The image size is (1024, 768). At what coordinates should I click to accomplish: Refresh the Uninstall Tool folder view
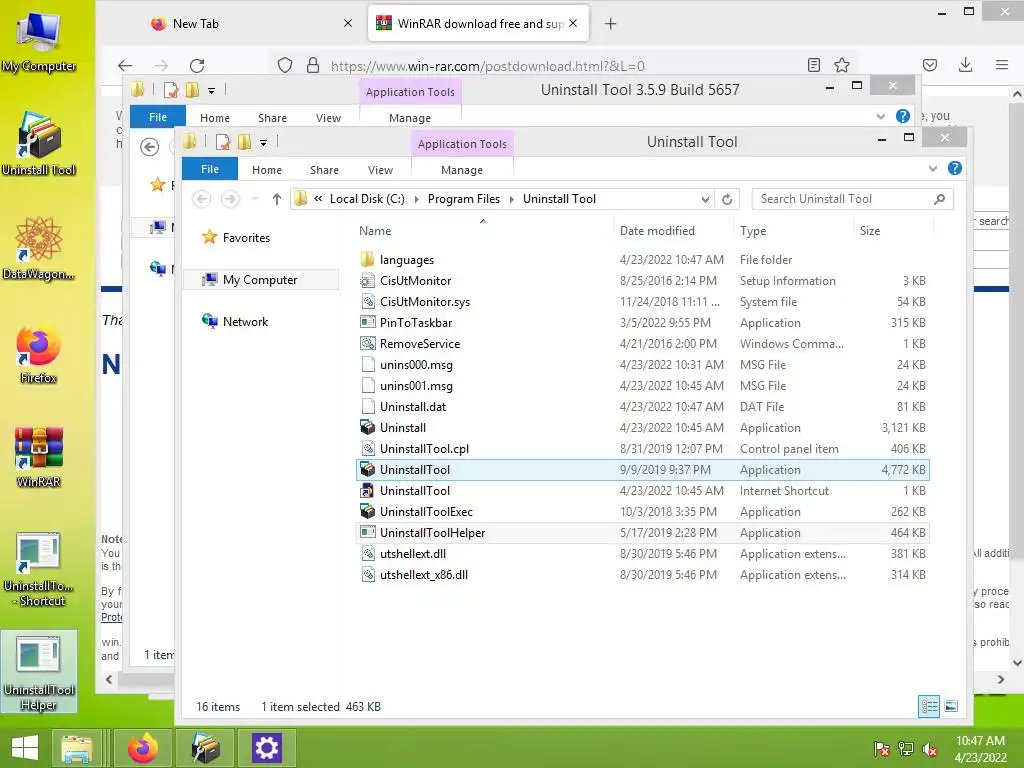tap(727, 199)
